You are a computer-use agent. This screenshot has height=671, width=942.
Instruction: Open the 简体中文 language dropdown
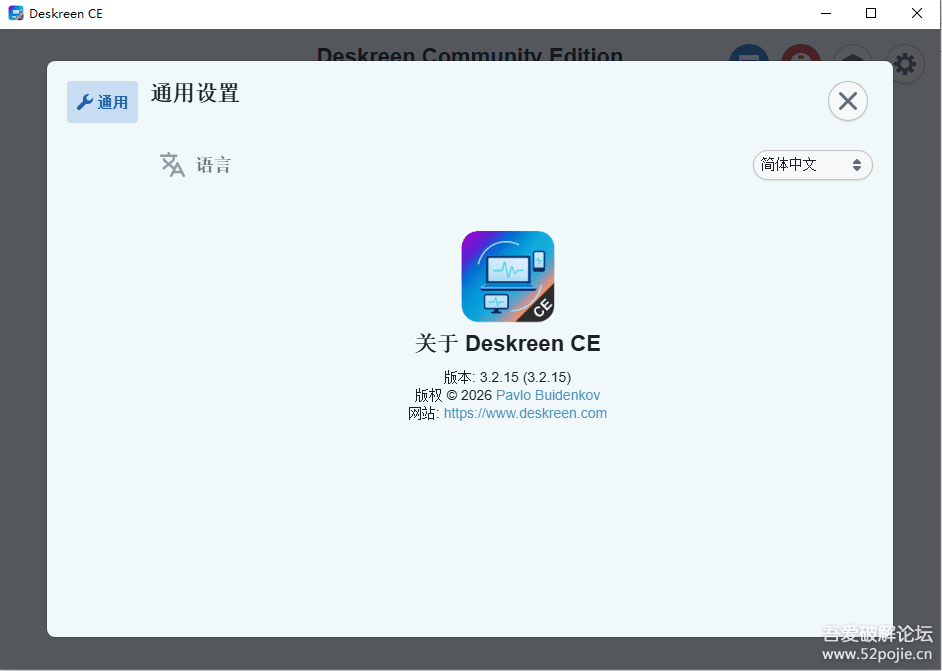pyautogui.click(x=812, y=165)
